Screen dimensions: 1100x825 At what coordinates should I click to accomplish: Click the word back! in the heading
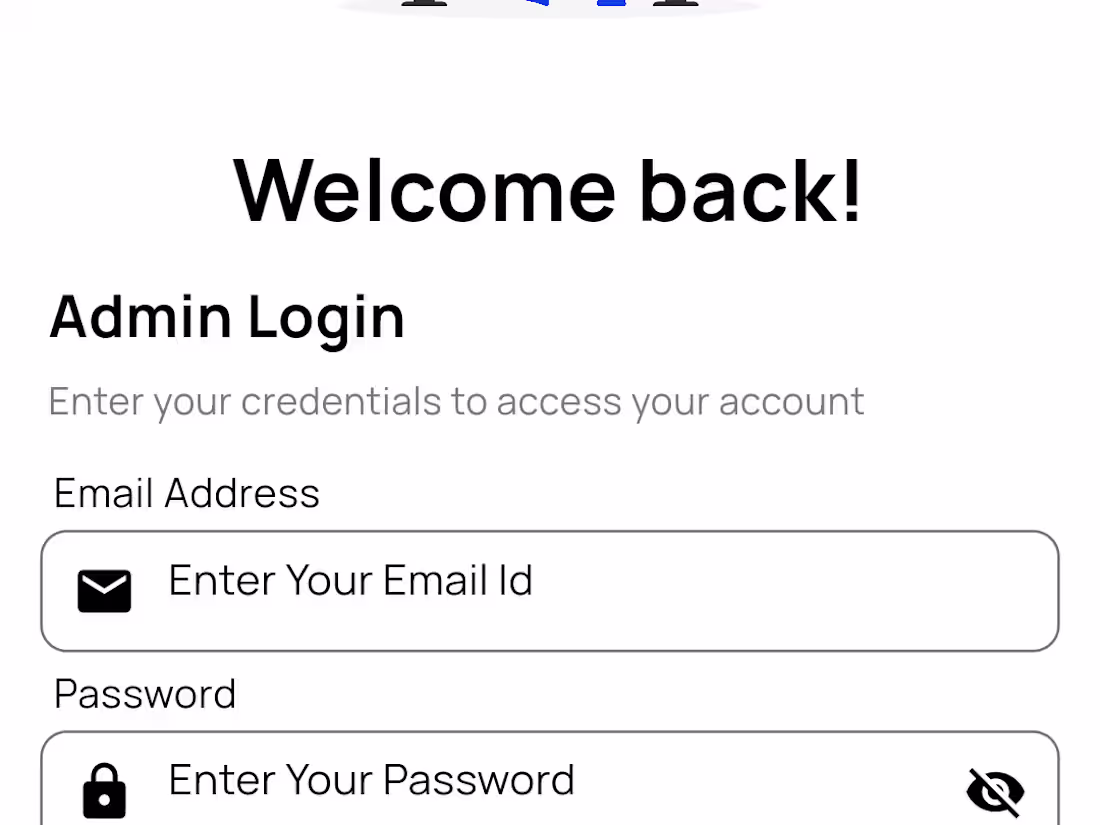click(751, 191)
